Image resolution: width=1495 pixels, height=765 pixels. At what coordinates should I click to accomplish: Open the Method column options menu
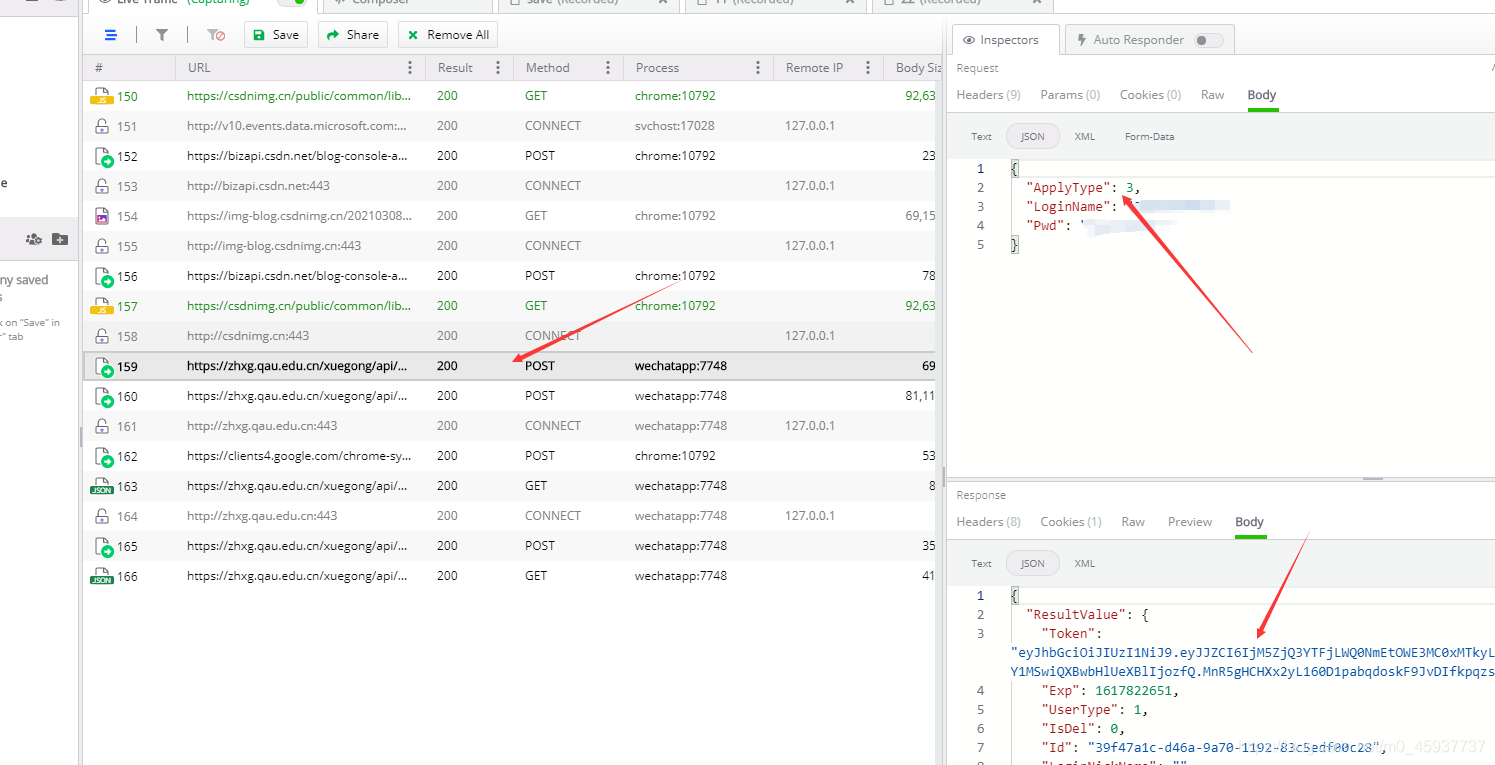[608, 68]
